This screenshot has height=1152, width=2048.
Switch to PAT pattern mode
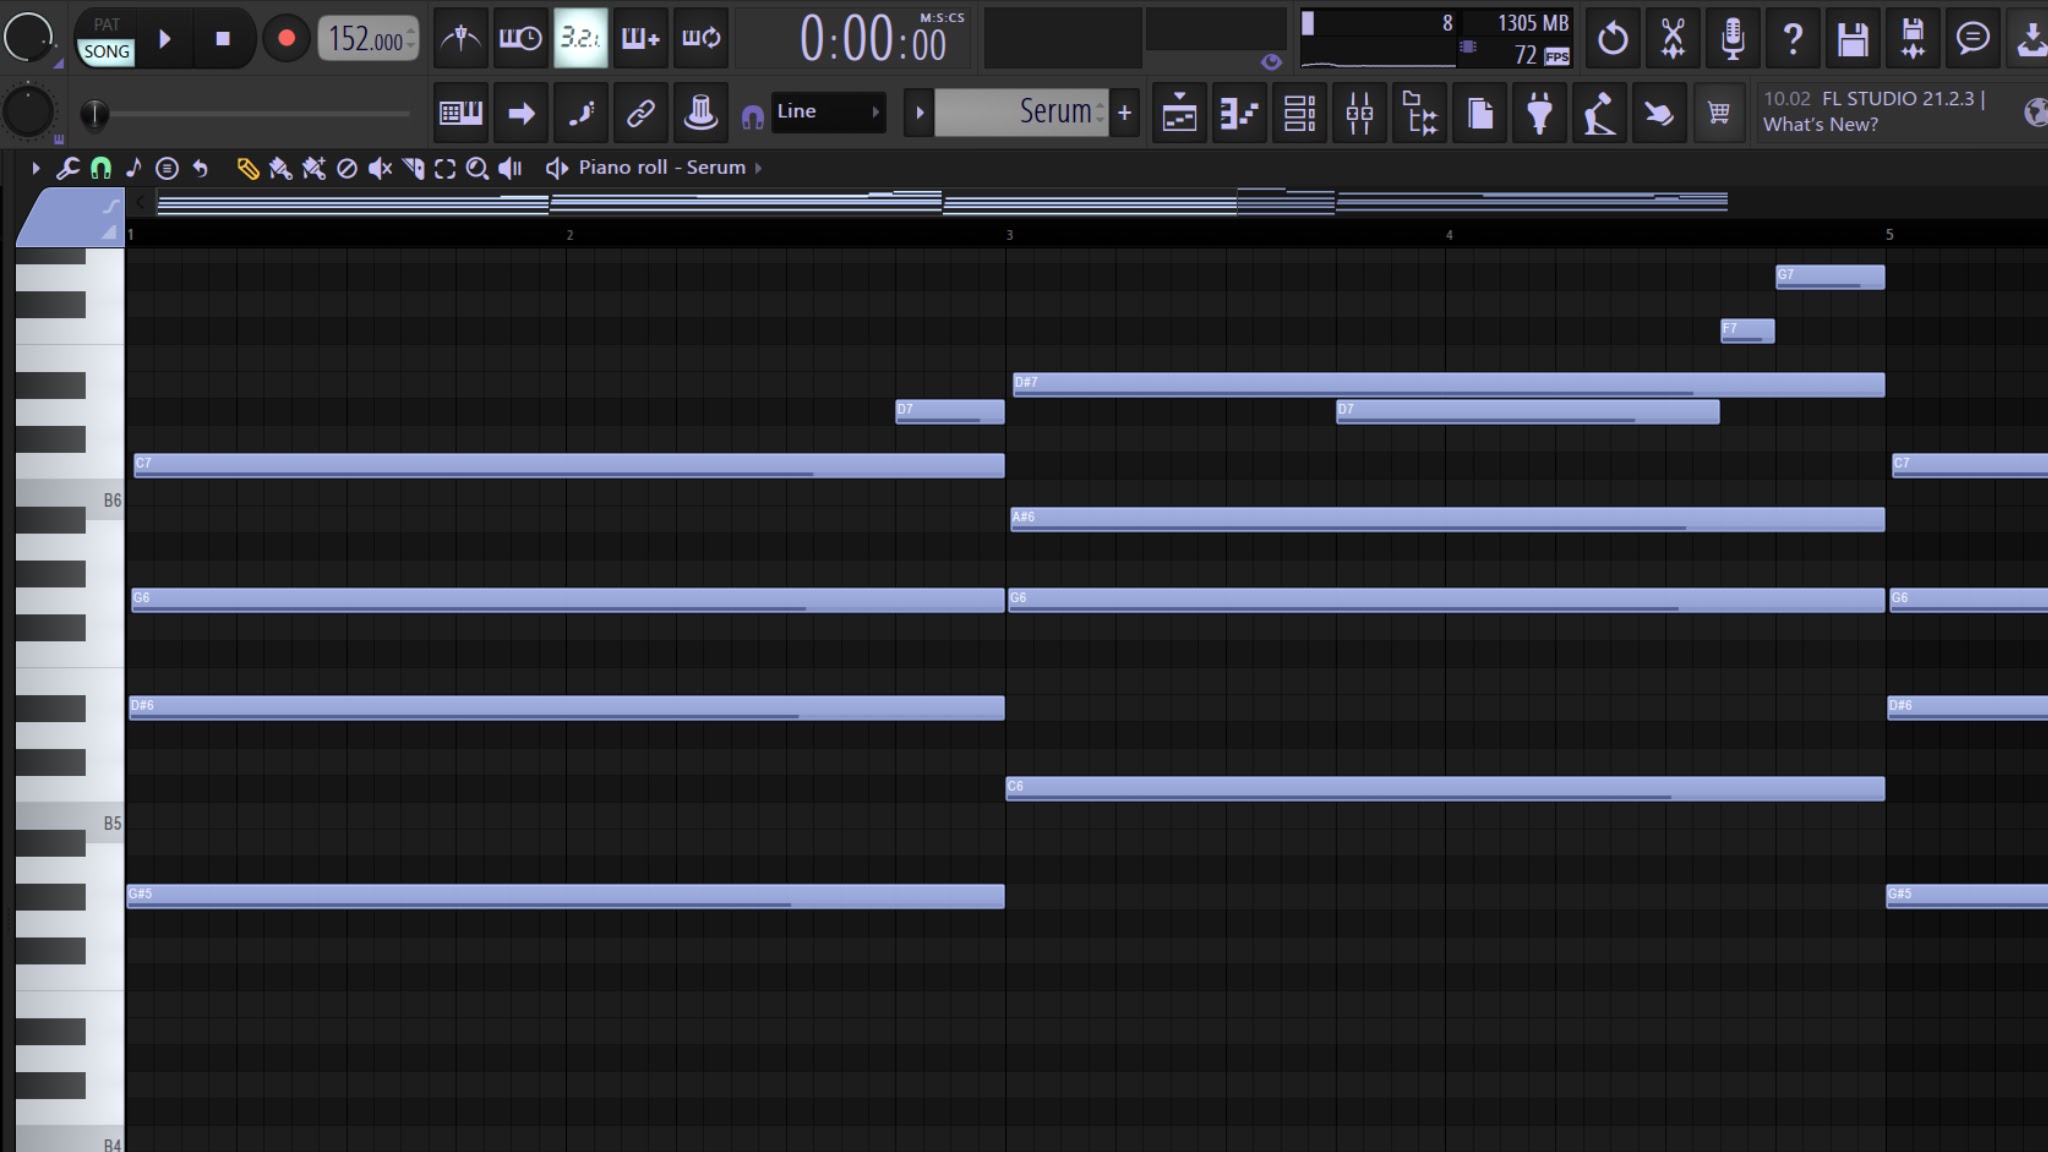106,24
